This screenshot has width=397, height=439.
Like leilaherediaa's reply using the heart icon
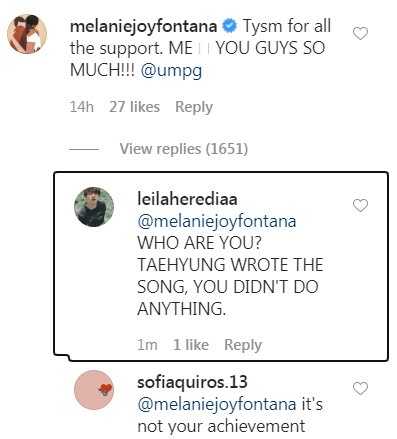(360, 205)
